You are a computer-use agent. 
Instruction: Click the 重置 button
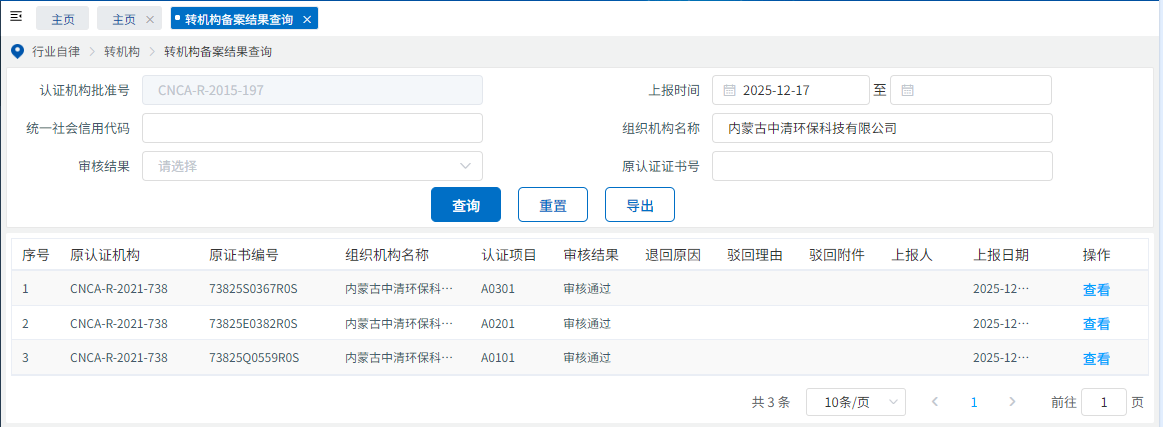coord(552,205)
